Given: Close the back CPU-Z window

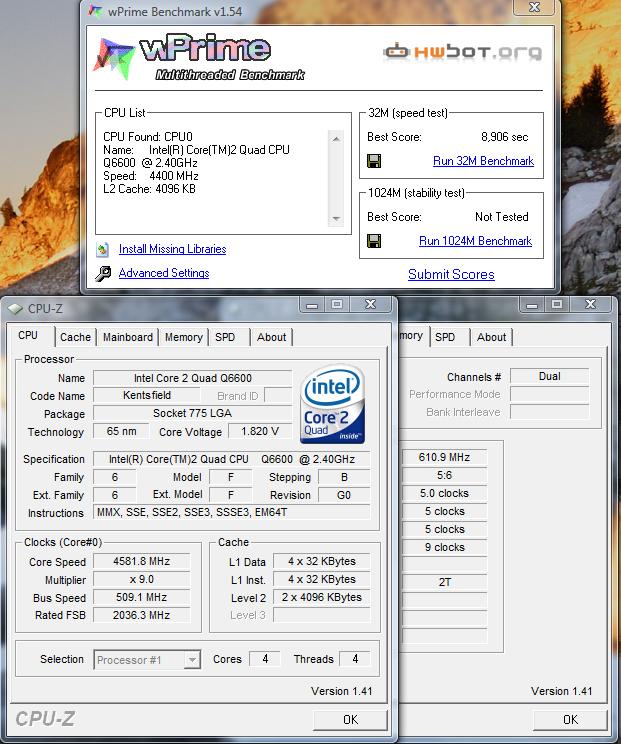Looking at the screenshot, I should 591,305.
